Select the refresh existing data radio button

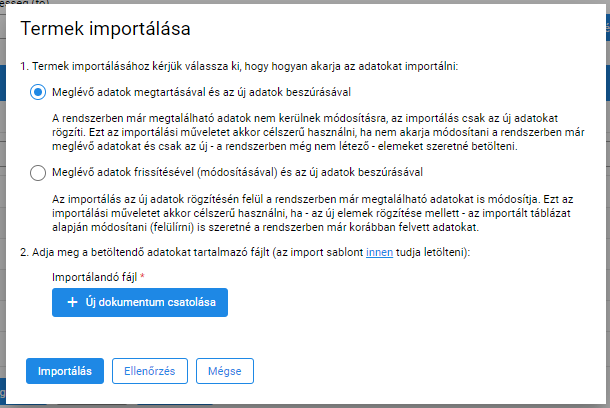(38, 172)
